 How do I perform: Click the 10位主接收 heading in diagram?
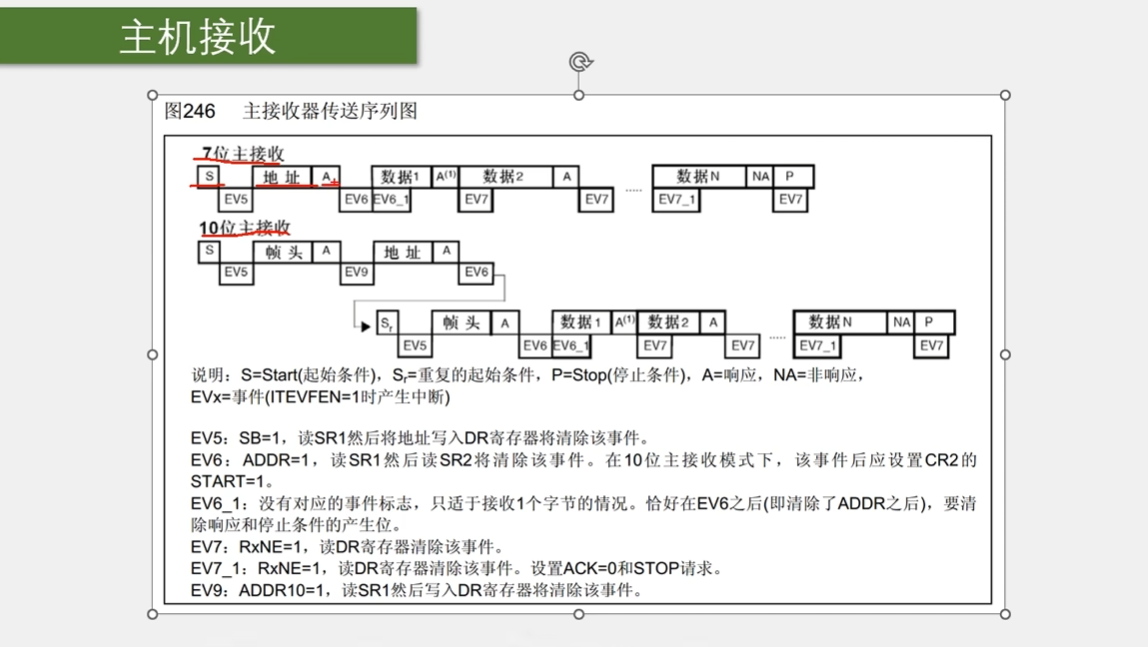tap(245, 229)
